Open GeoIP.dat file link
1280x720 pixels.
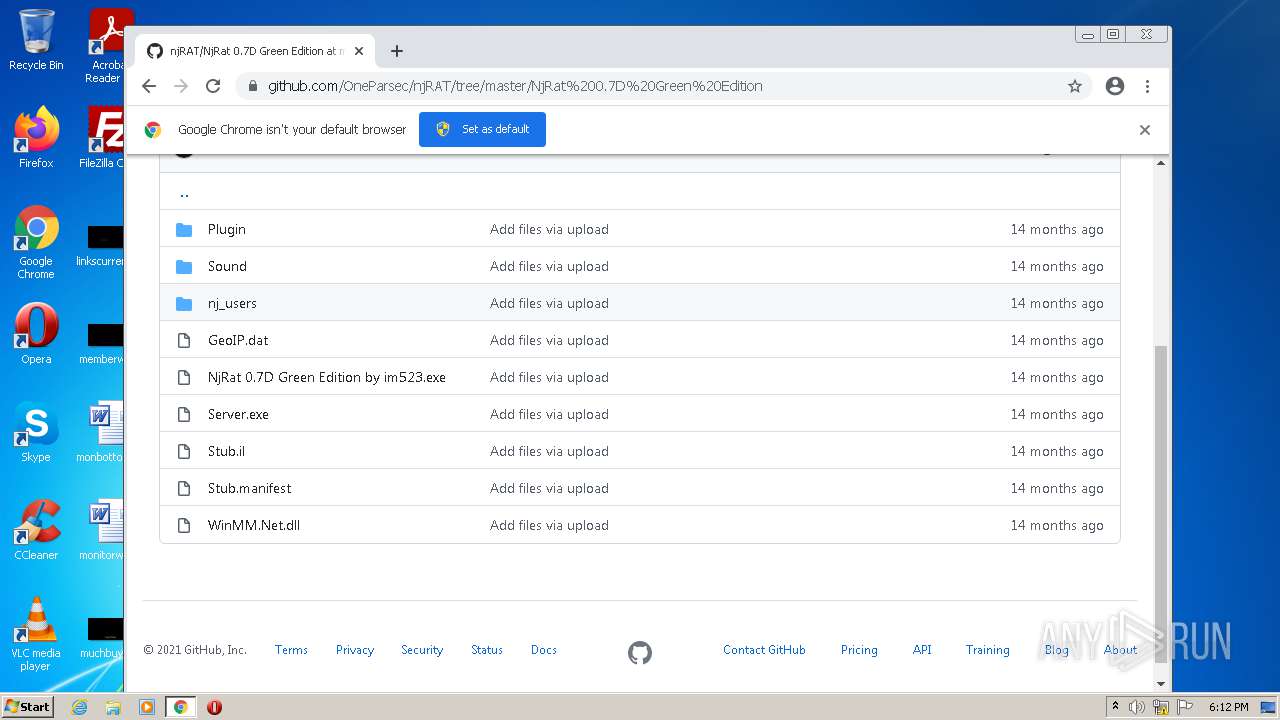point(238,340)
